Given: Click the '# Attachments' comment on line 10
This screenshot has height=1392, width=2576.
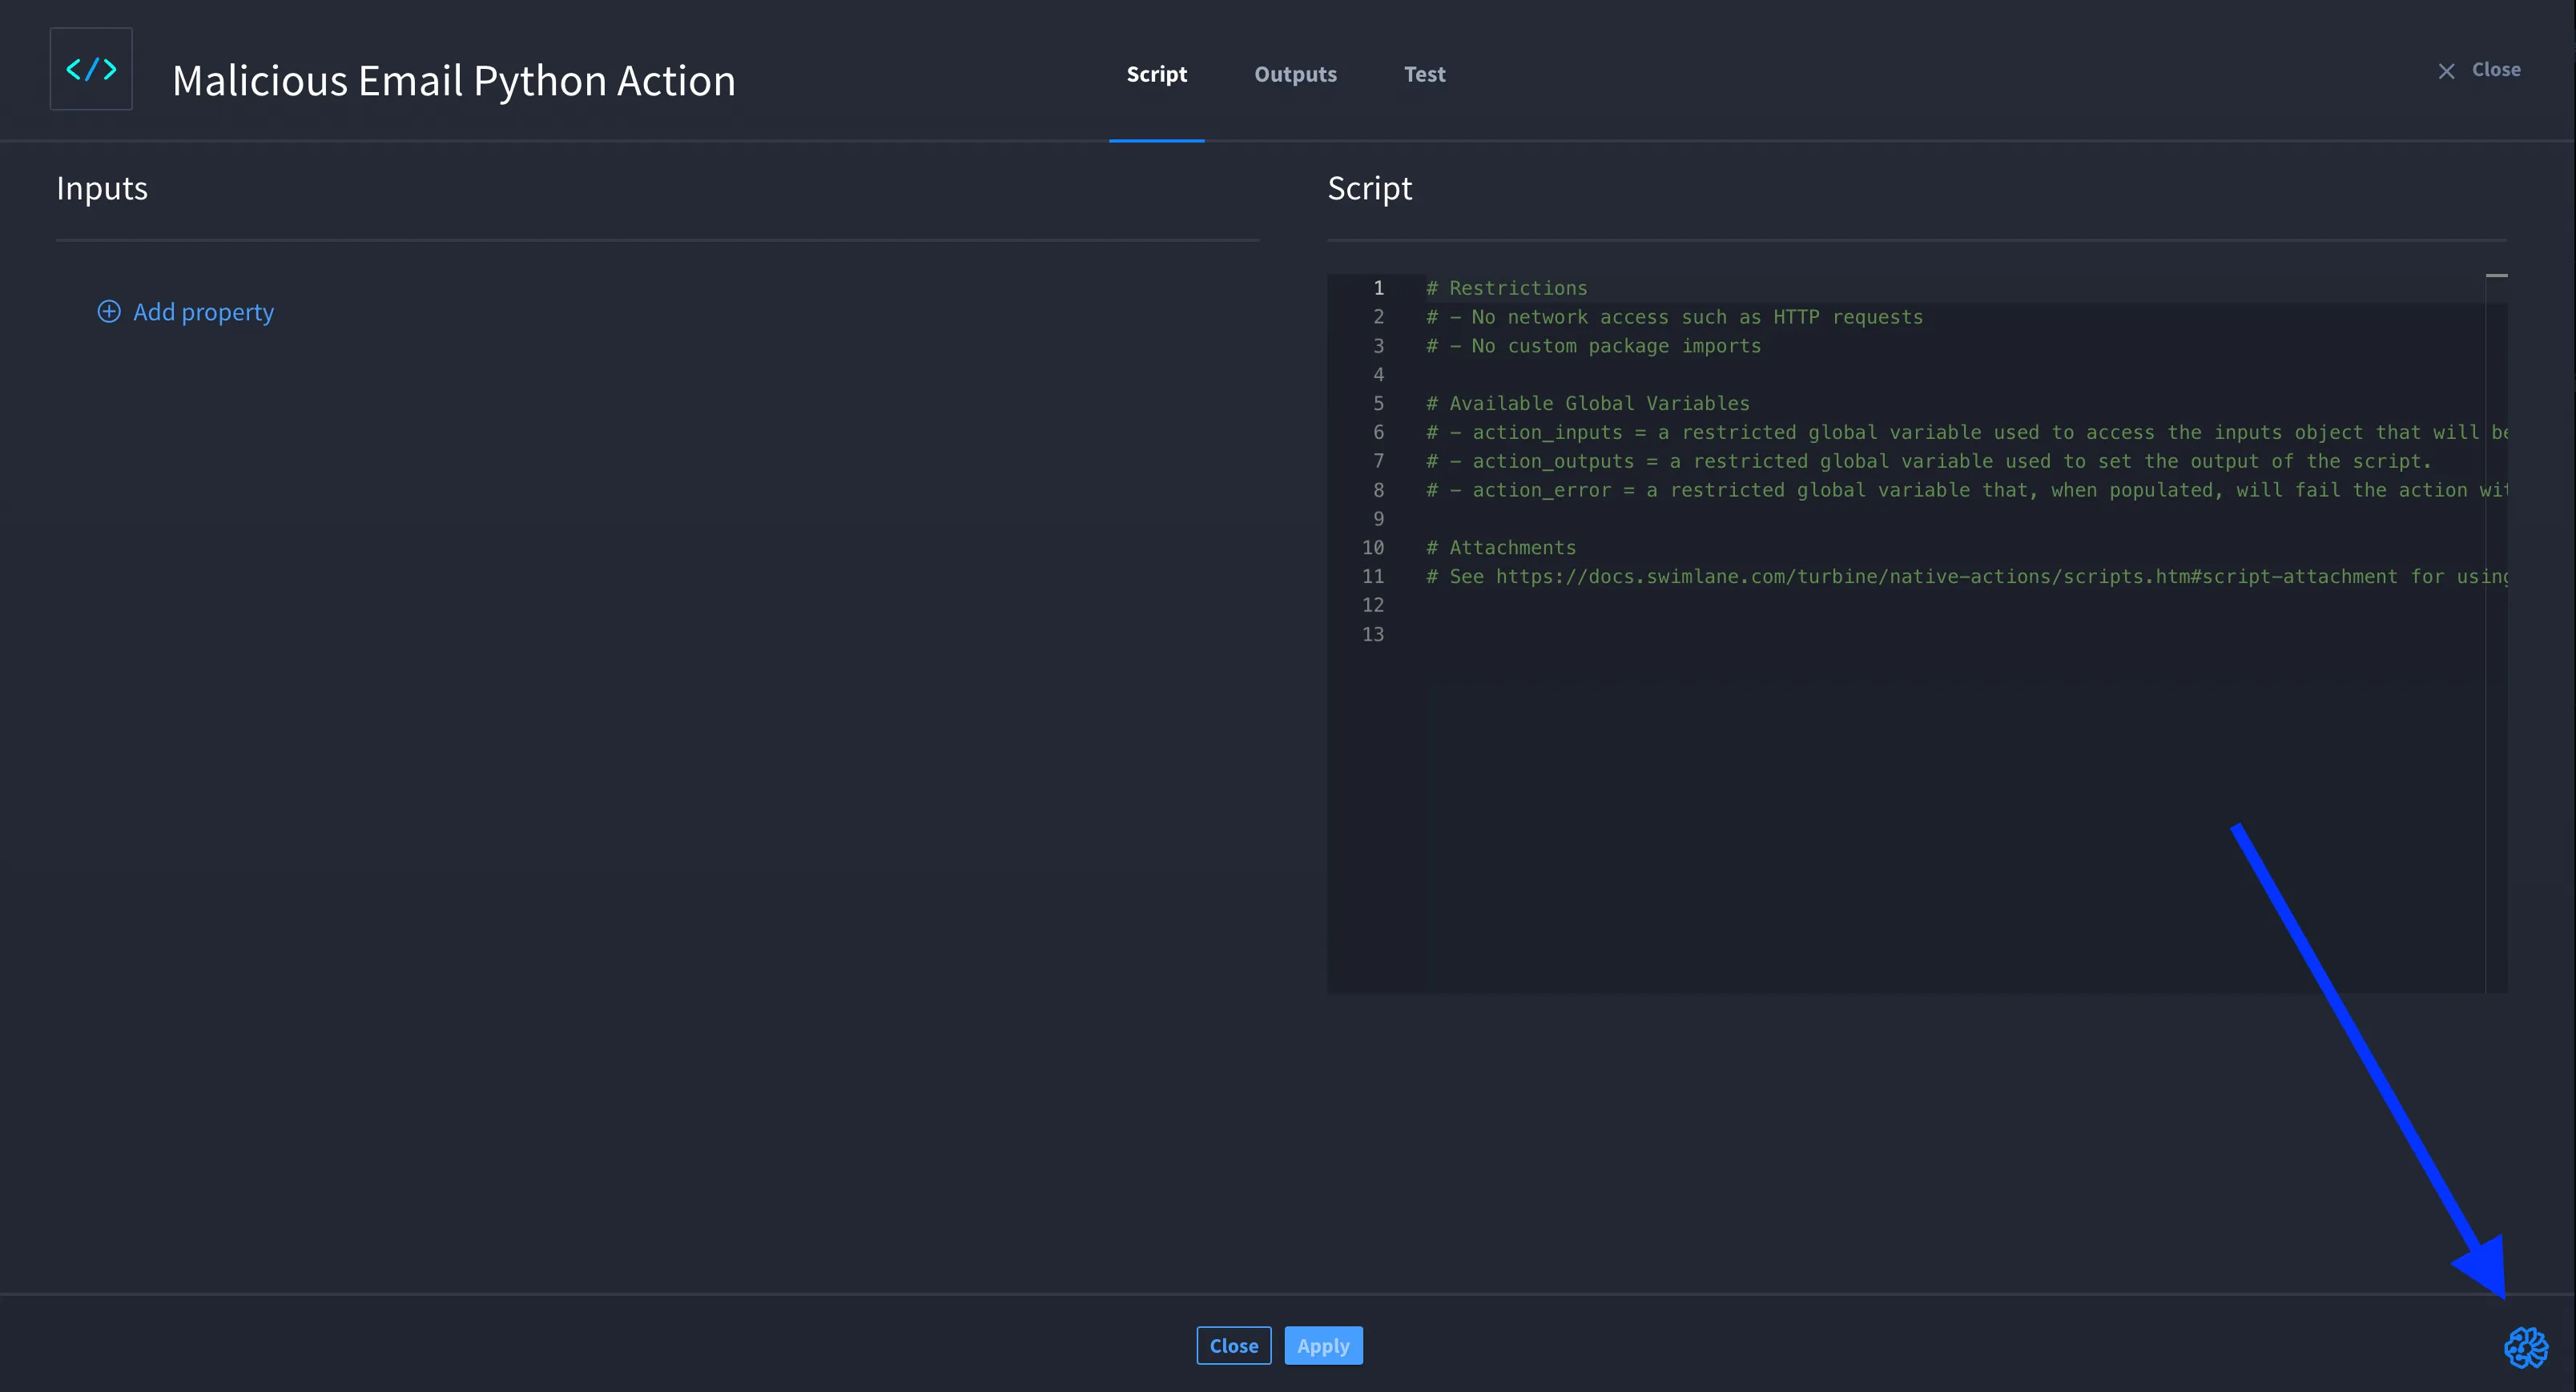Looking at the screenshot, I should [1500, 548].
